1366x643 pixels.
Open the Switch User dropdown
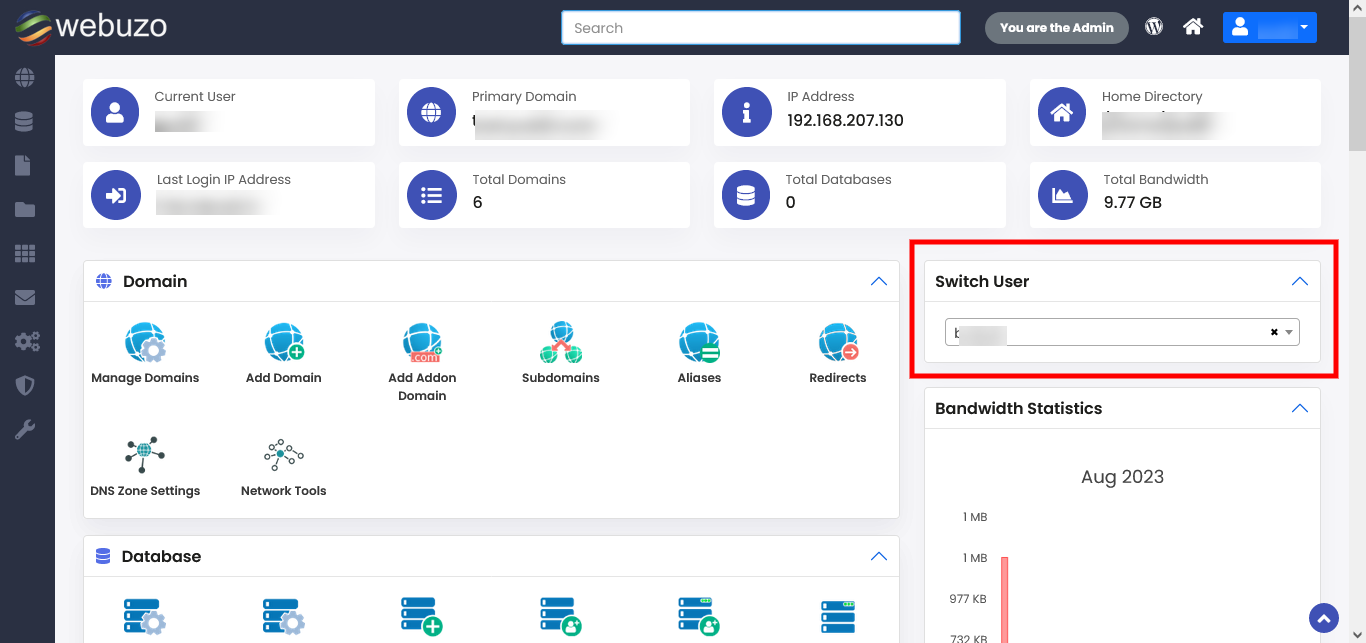[x=1121, y=332]
